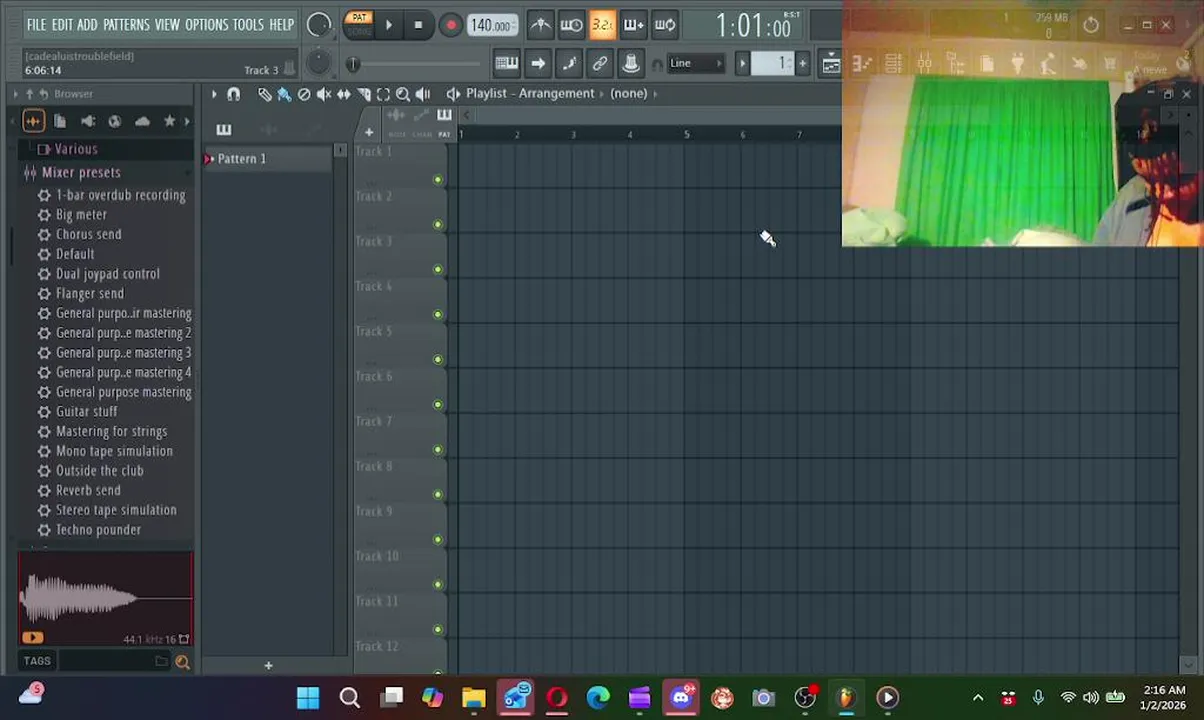The image size is (1204, 720).
Task: Open the PATTERNS menu
Action: click(x=126, y=24)
